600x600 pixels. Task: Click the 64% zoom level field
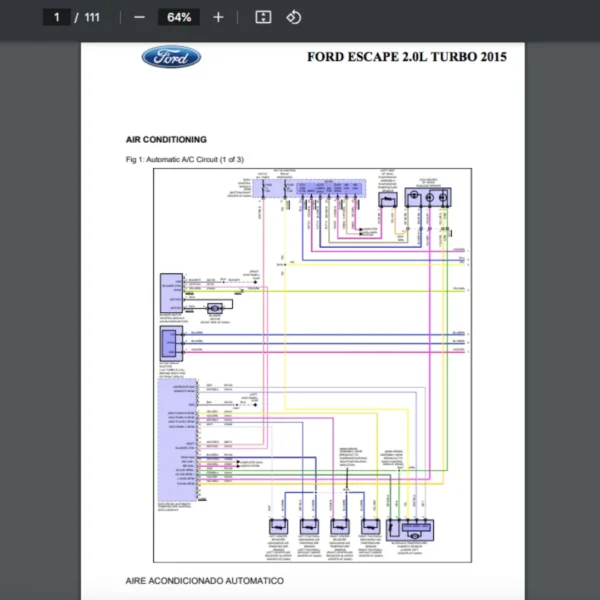pos(179,17)
